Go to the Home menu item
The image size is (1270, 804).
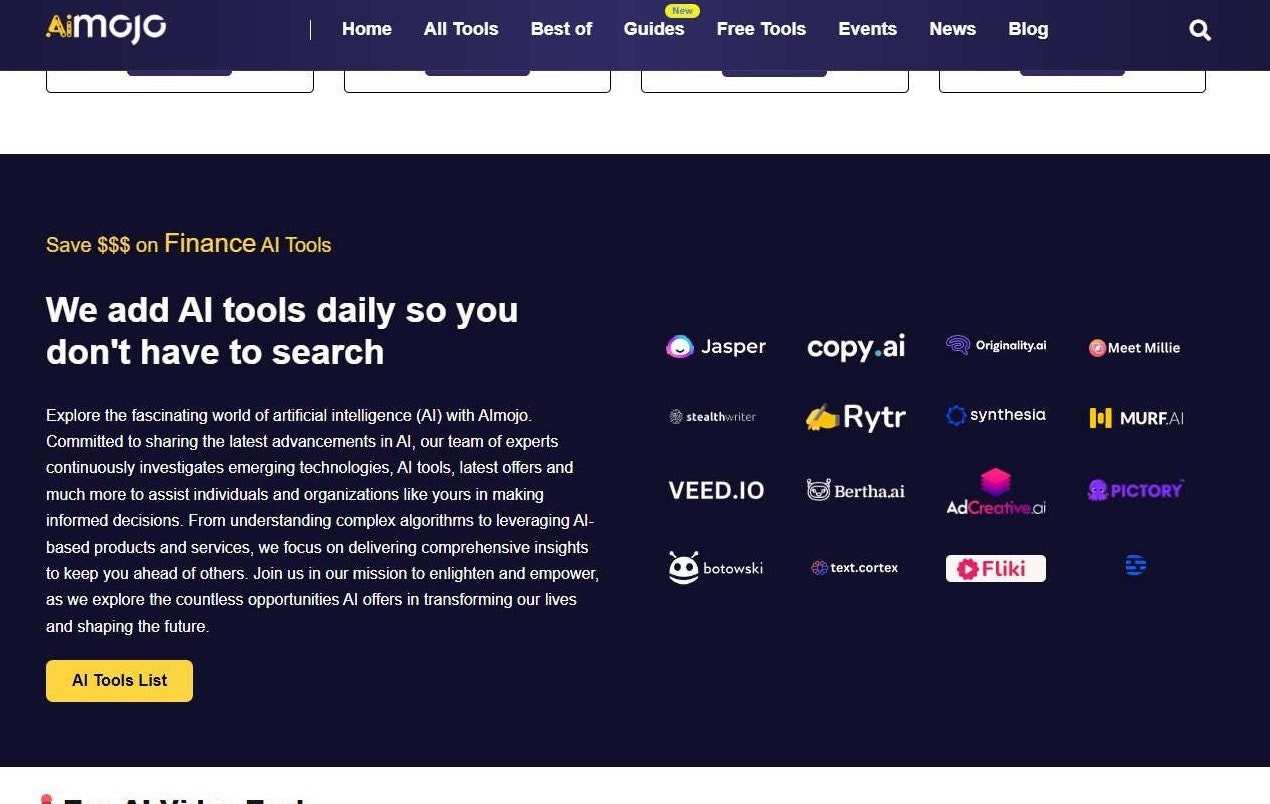pyautogui.click(x=367, y=29)
